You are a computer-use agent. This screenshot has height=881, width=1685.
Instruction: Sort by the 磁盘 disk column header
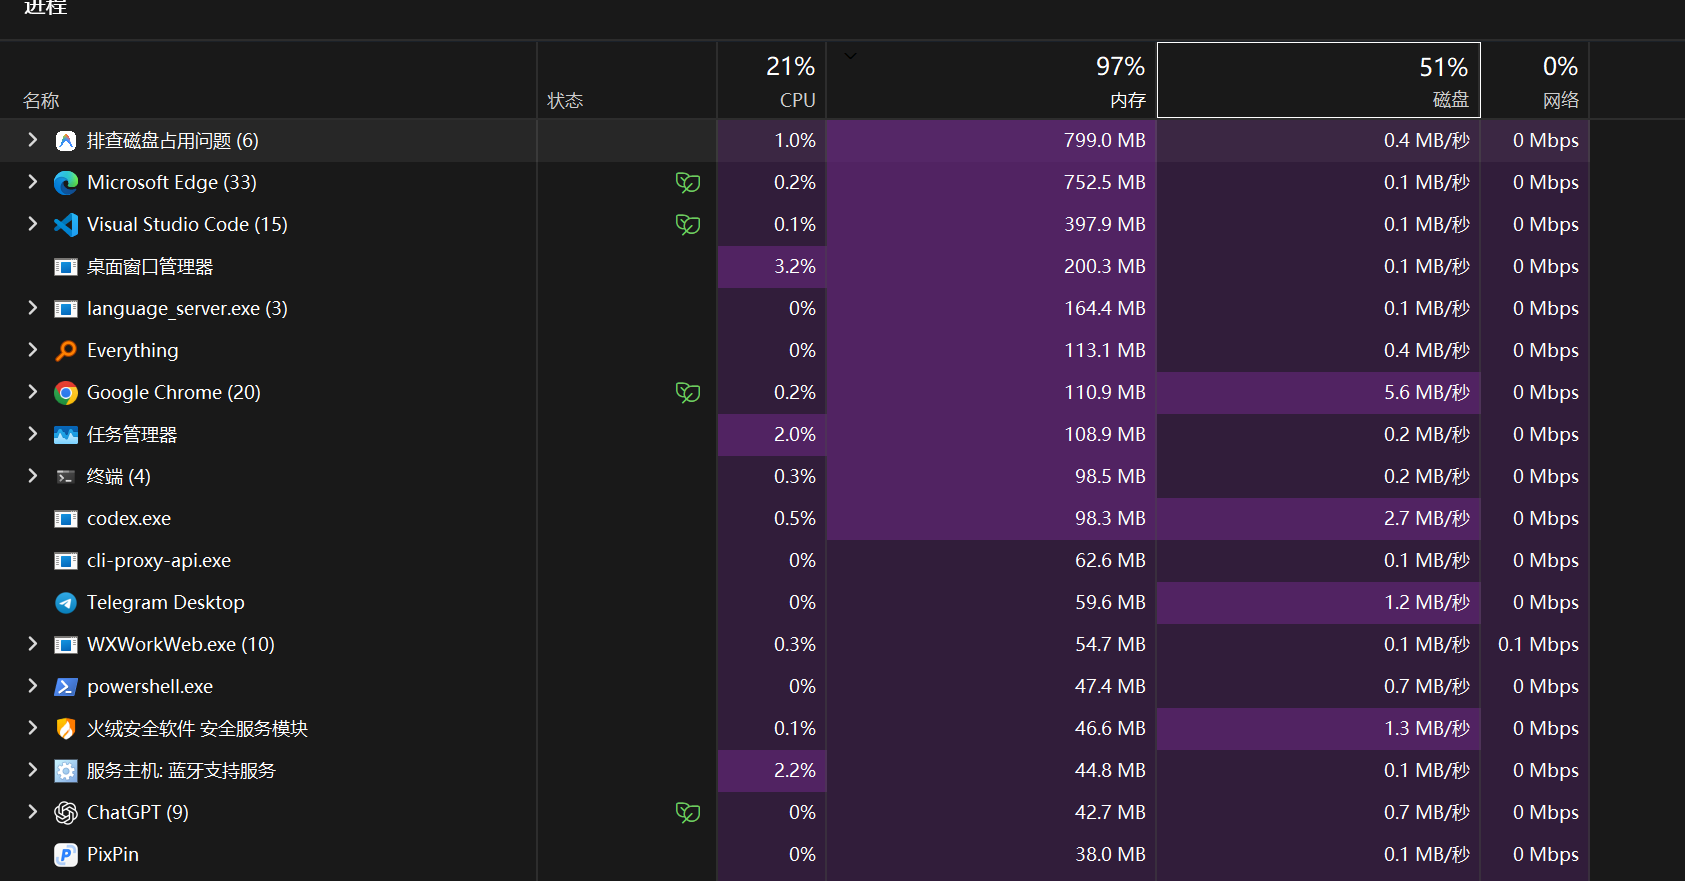pyautogui.click(x=1319, y=80)
